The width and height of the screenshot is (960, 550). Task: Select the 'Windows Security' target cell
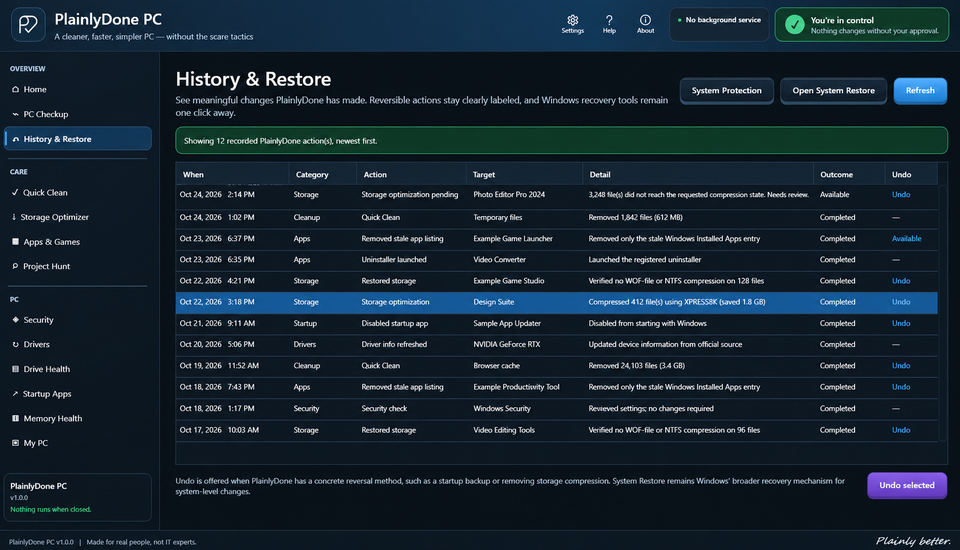[x=502, y=409]
